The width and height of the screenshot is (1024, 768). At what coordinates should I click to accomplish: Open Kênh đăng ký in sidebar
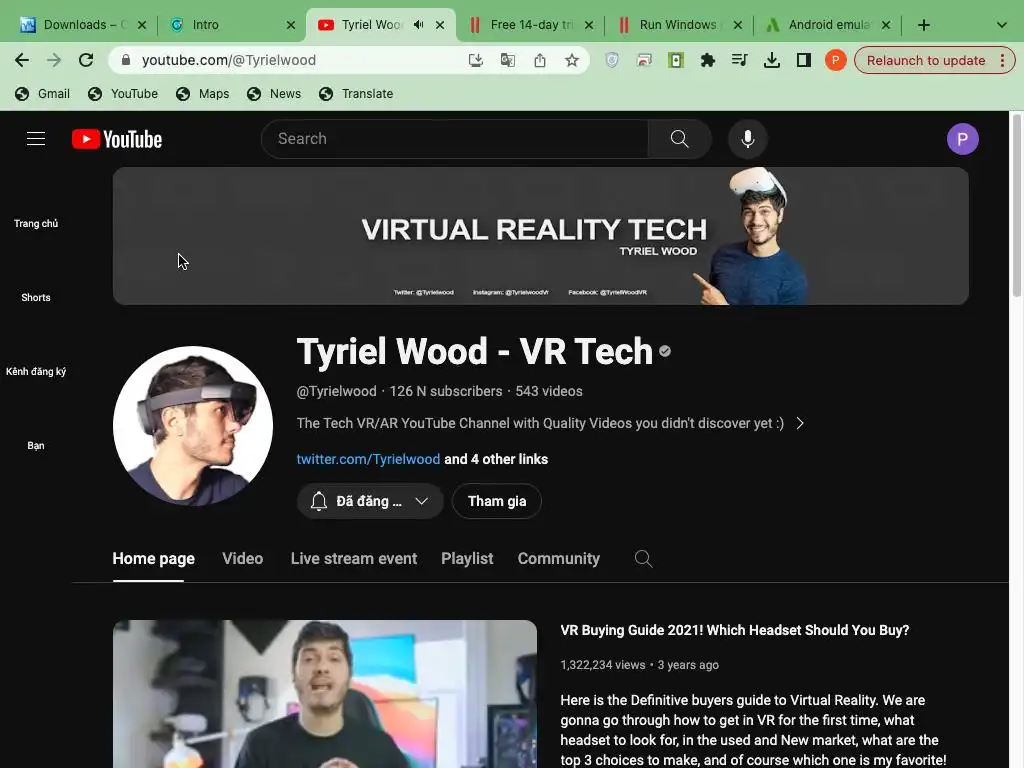36,371
